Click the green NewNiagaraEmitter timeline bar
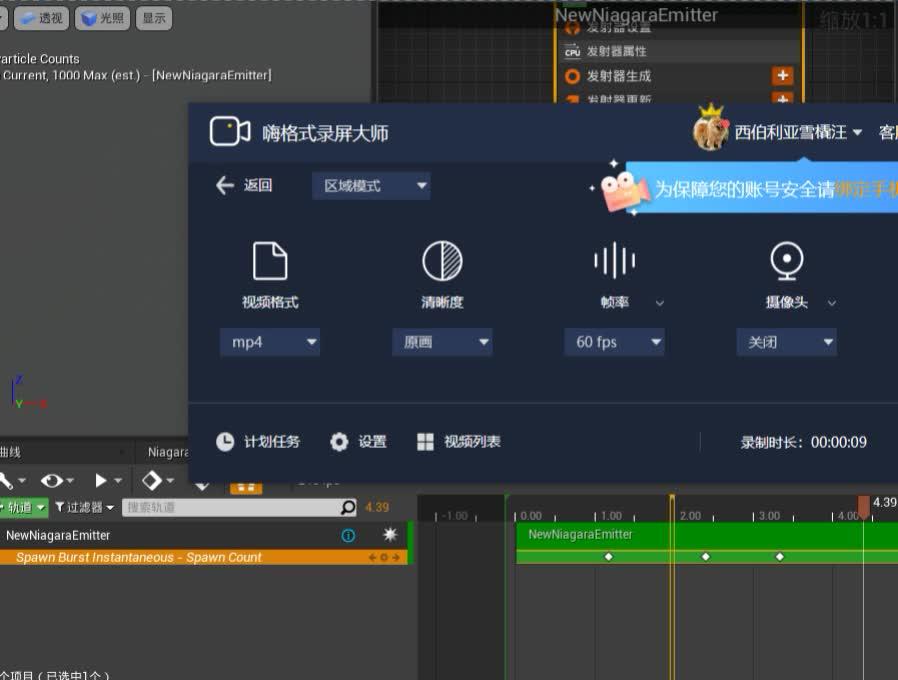Viewport: 898px width, 680px height. coord(707,535)
